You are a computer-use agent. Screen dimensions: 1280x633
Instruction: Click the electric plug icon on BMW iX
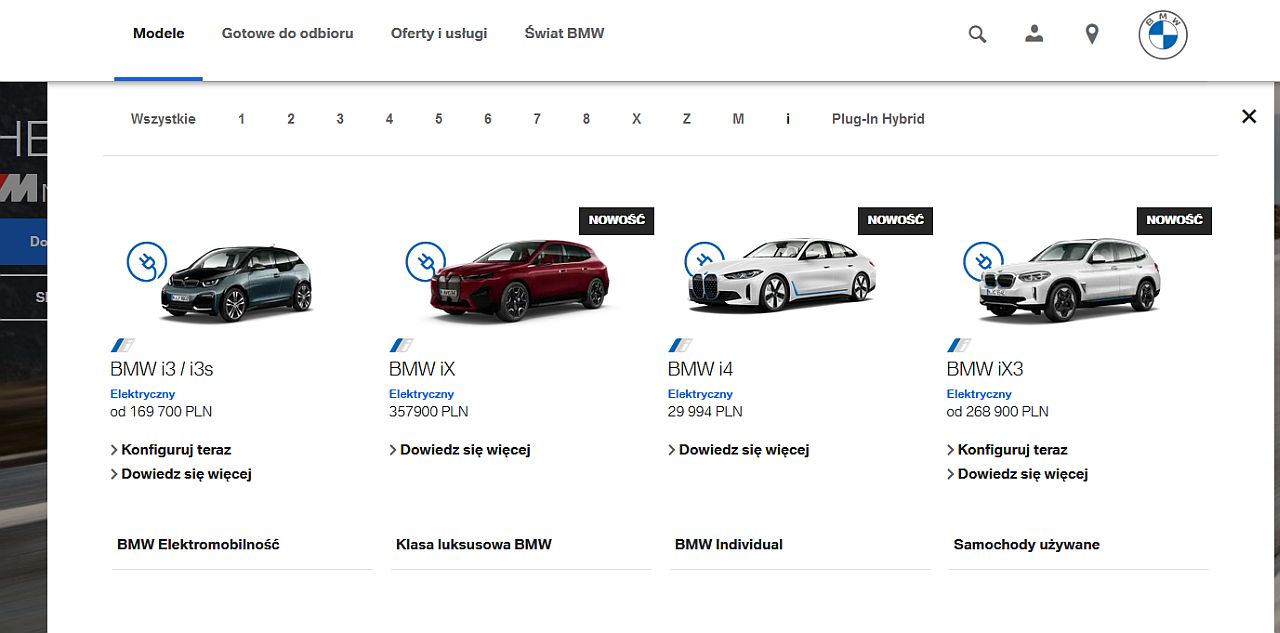tap(426, 262)
